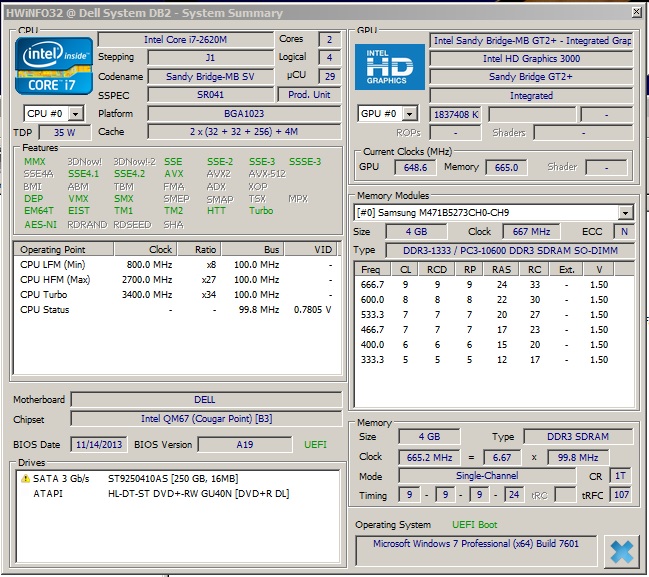This screenshot has width=649, height=577.
Task: Click the GPU memory clock 665.0 value
Action: click(x=506, y=168)
